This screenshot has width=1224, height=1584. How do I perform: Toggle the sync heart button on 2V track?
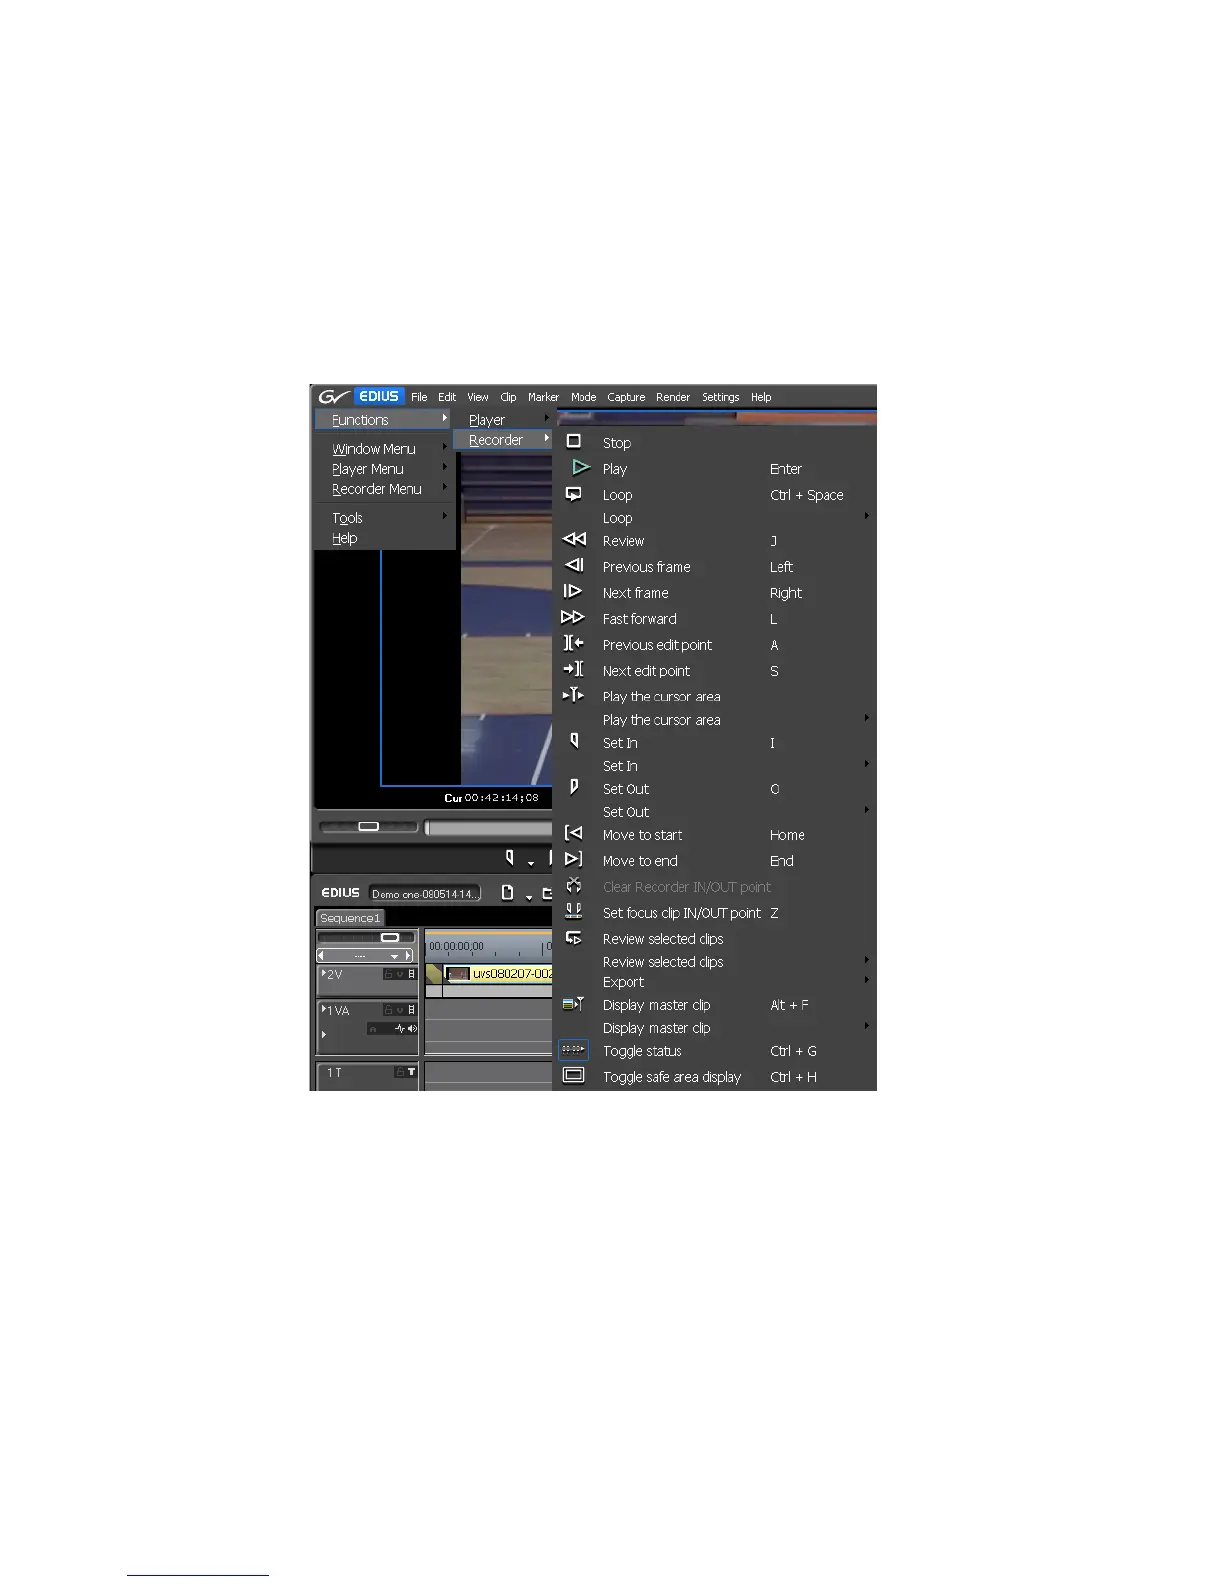point(400,974)
